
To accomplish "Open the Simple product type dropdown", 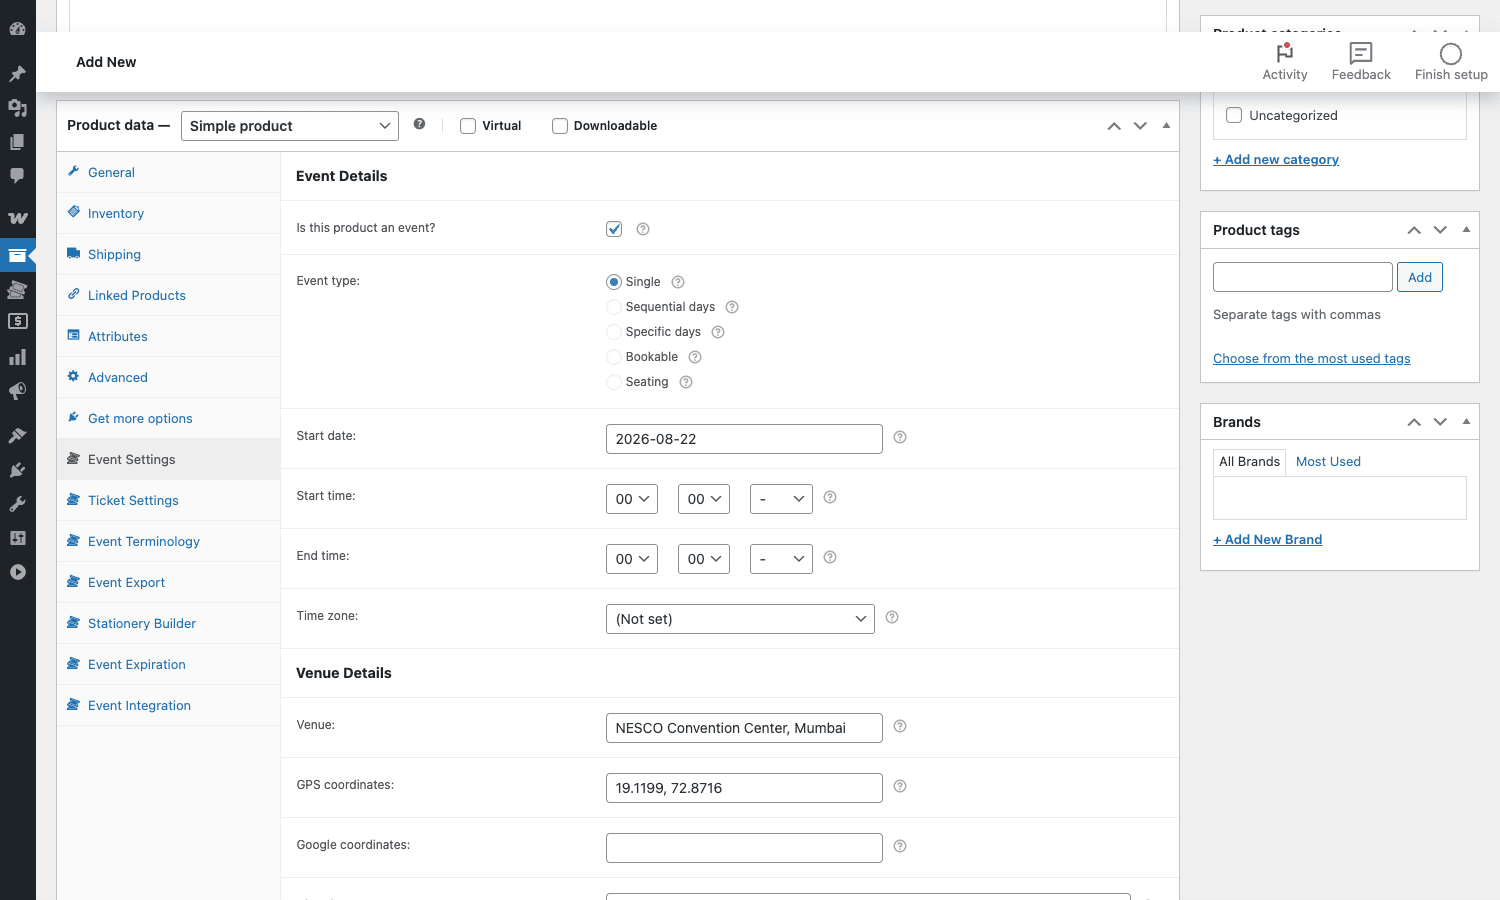I will click(x=290, y=126).
